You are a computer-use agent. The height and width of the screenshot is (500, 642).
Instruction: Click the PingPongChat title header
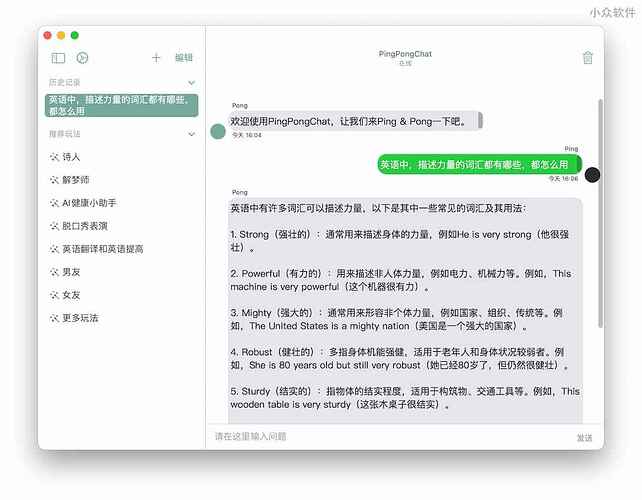(405, 54)
